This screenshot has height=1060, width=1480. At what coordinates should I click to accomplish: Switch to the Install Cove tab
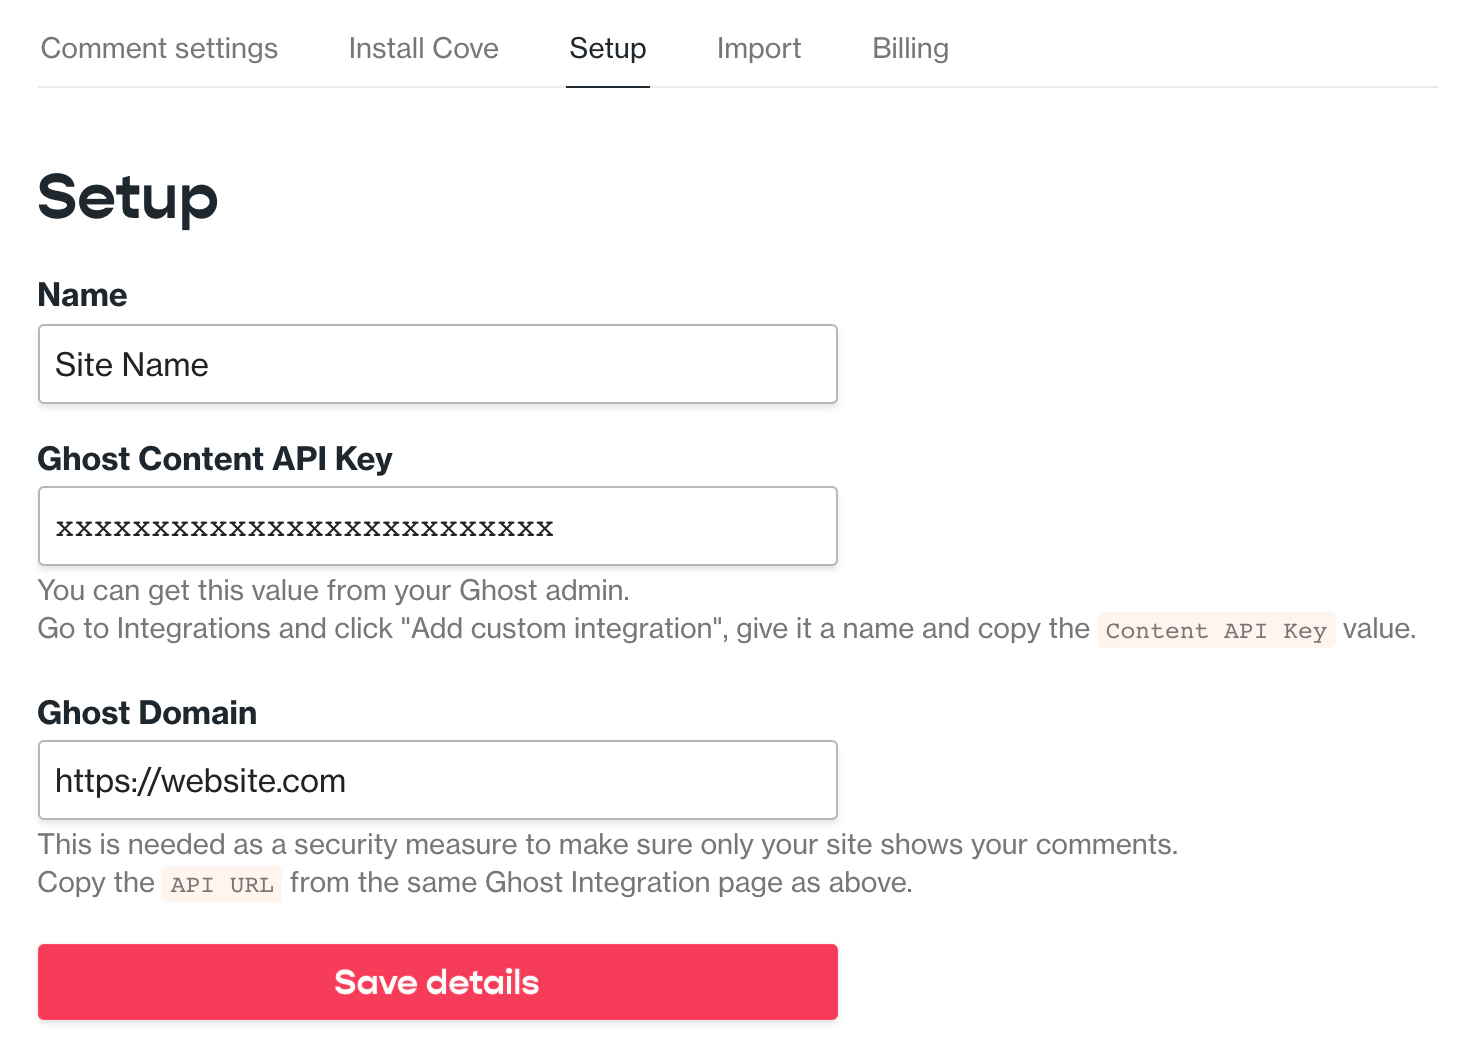pos(423,48)
